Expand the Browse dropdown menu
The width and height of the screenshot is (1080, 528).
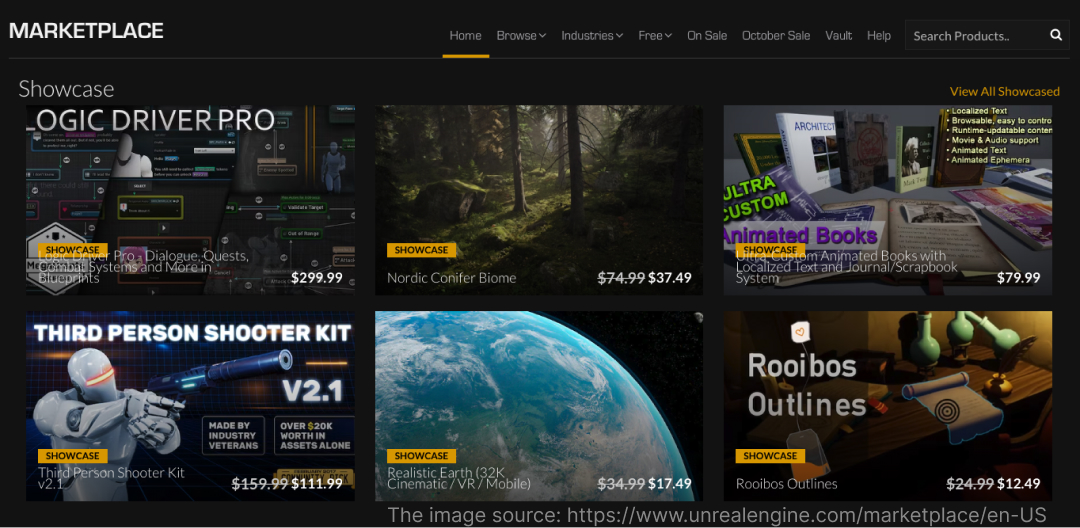click(x=521, y=36)
